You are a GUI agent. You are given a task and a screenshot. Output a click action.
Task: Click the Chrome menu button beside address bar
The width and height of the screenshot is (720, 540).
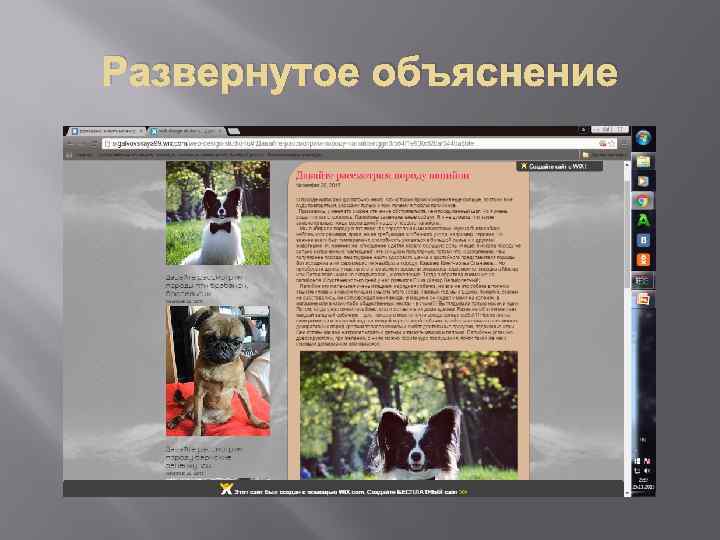click(624, 144)
